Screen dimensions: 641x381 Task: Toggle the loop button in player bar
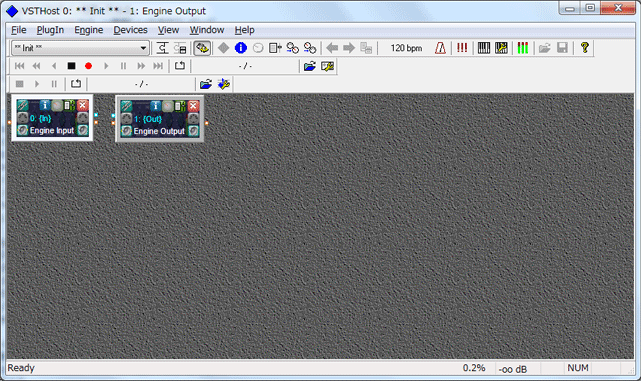[180, 66]
